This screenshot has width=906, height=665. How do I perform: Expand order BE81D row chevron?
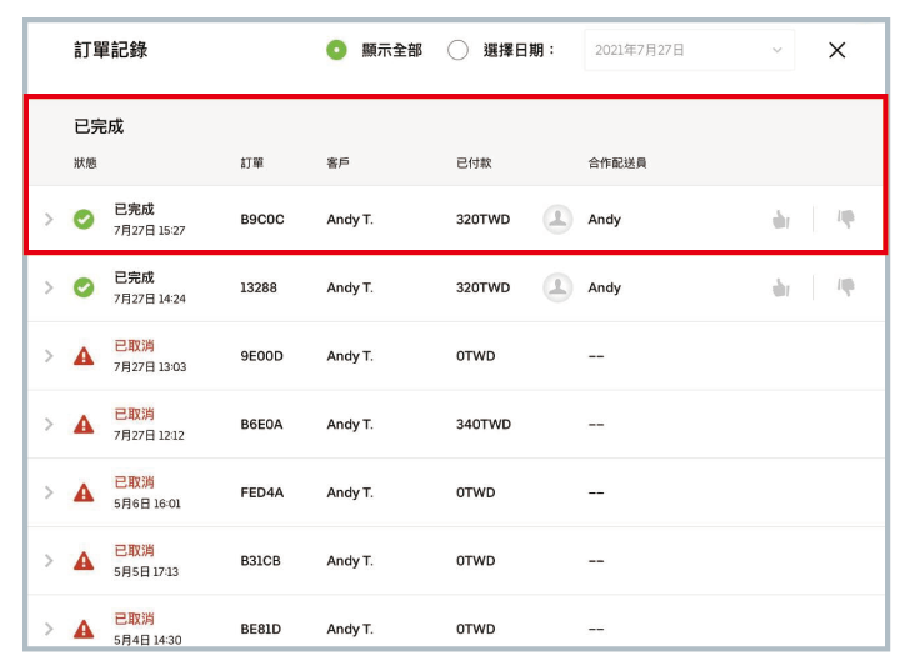point(49,629)
